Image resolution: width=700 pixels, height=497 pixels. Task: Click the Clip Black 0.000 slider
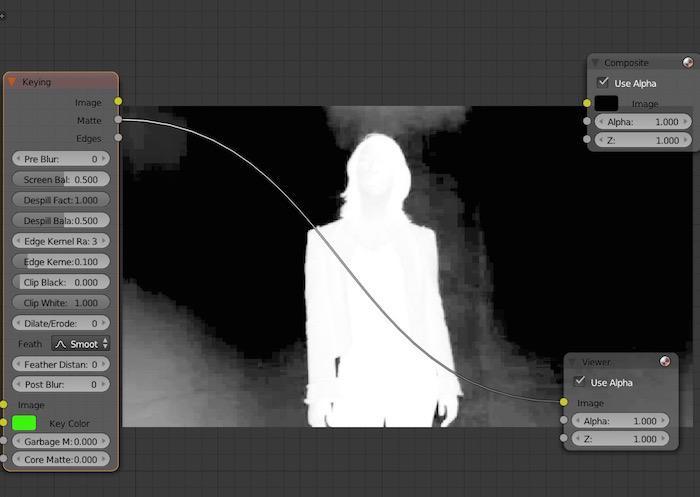61,282
